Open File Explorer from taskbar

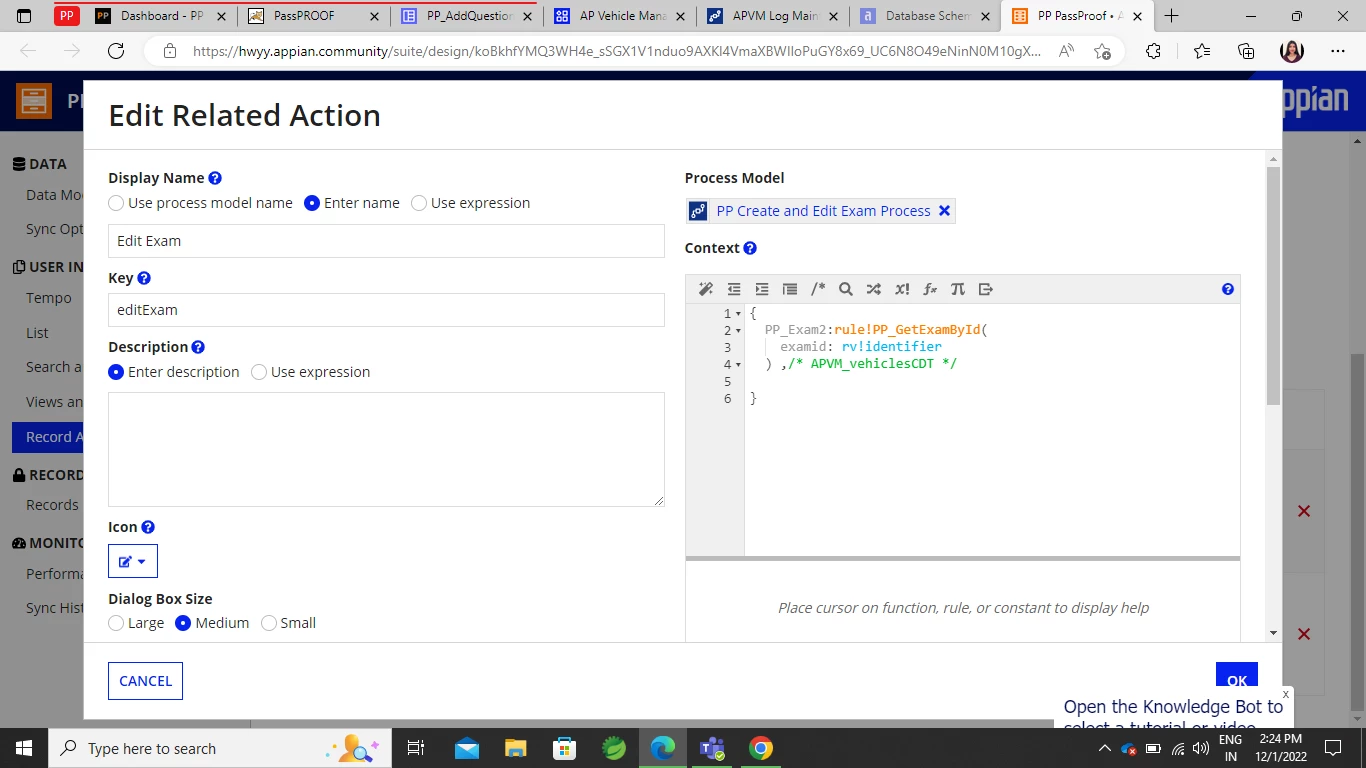click(515, 748)
